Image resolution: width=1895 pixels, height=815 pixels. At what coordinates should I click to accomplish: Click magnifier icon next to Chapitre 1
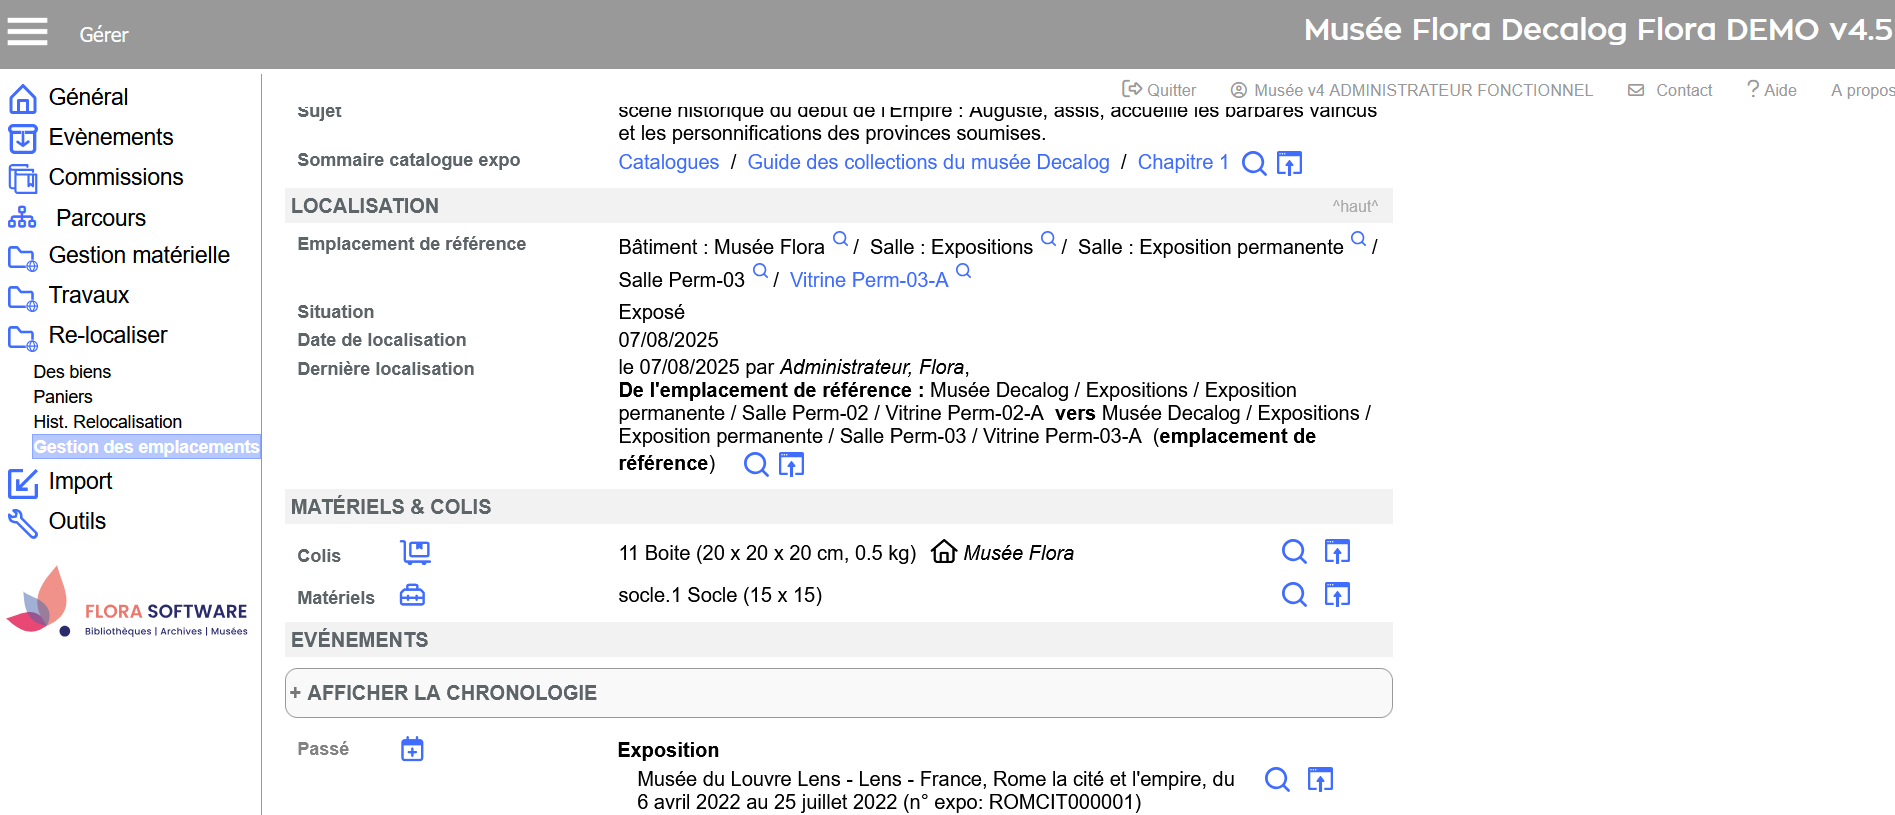(x=1253, y=163)
